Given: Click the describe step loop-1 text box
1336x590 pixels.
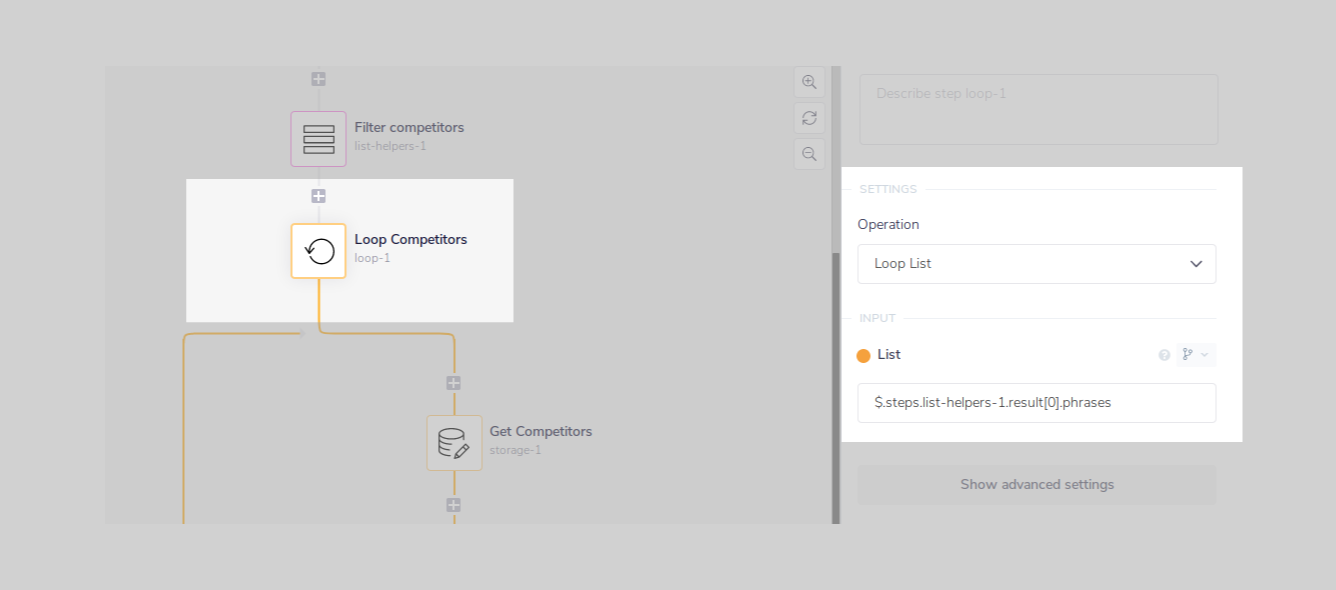Looking at the screenshot, I should coord(1038,109).
